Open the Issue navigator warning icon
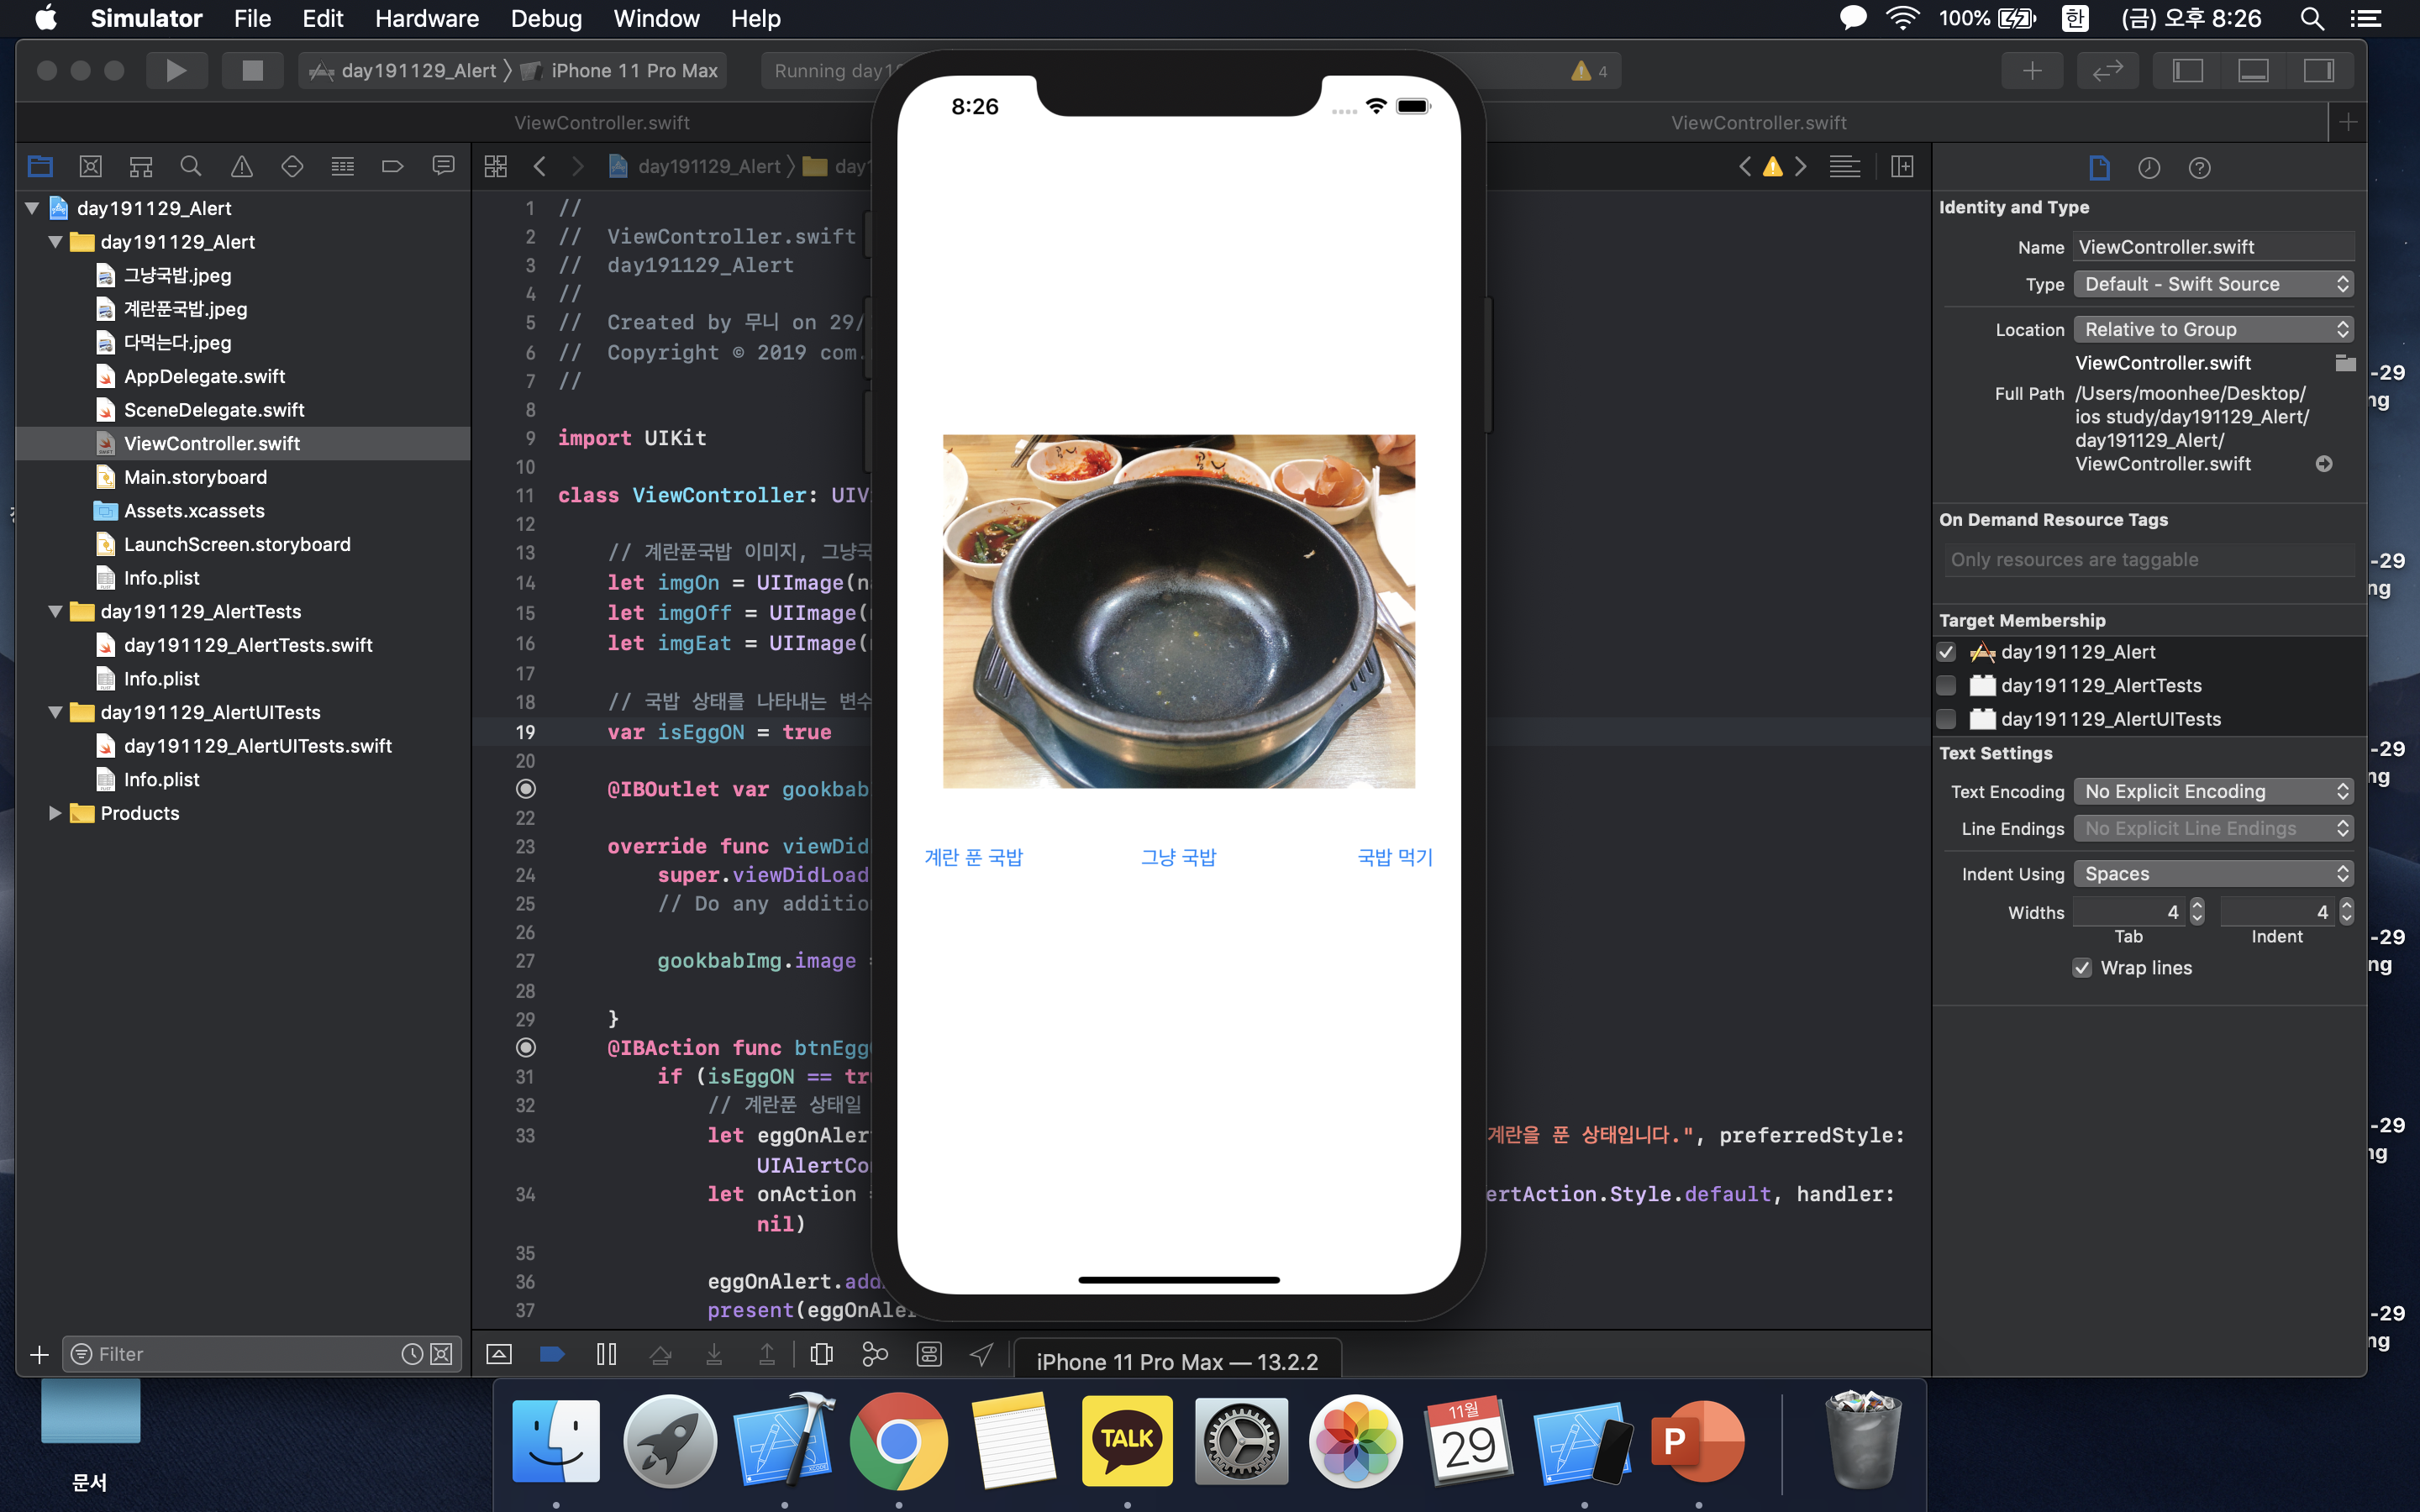Image resolution: width=2420 pixels, height=1512 pixels. (241, 166)
